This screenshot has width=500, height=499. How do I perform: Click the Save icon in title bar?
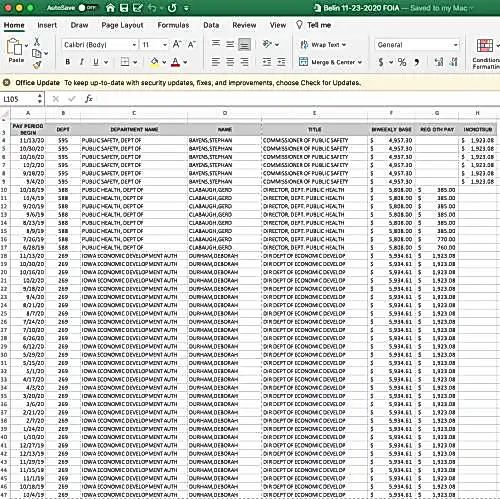click(124, 8)
